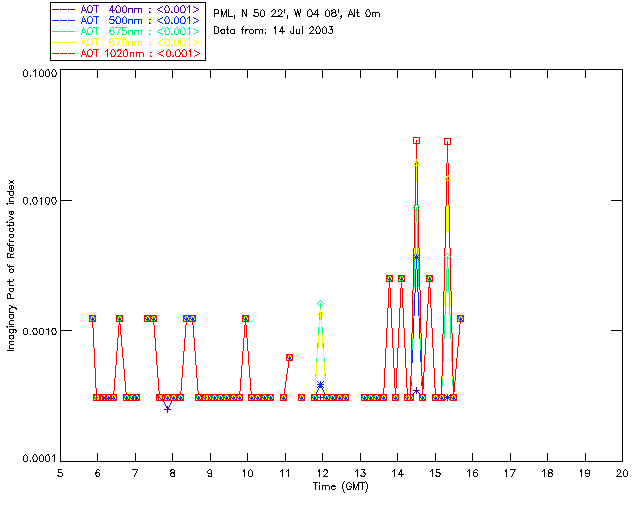Click the 'AOT 1020nm : <0.001>' legend entry
The height and width of the screenshot is (512, 640).
127,53
